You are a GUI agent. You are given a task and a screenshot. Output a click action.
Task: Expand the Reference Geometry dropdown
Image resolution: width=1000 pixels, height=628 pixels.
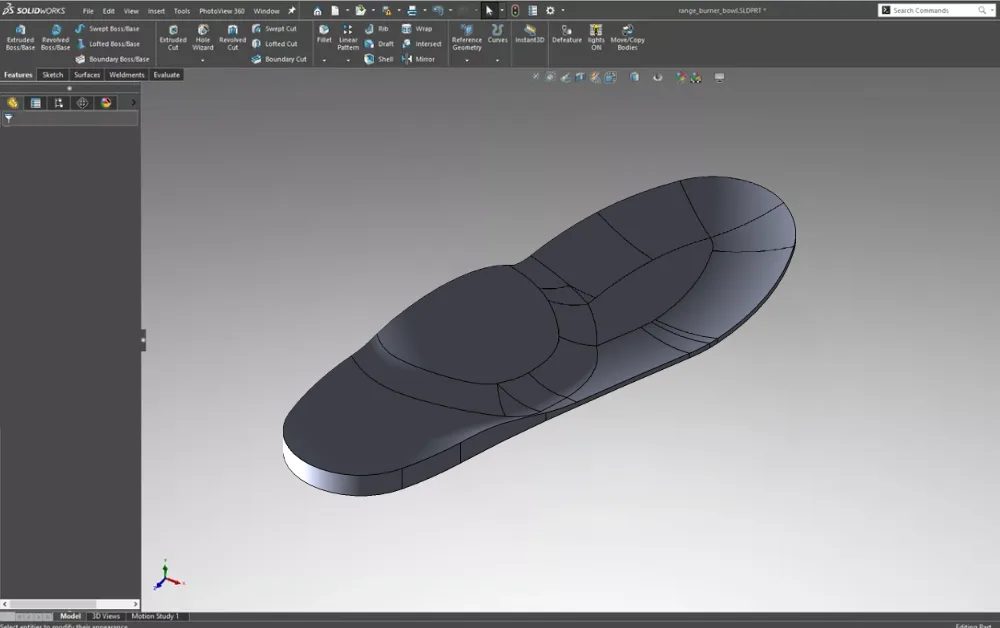point(467,61)
